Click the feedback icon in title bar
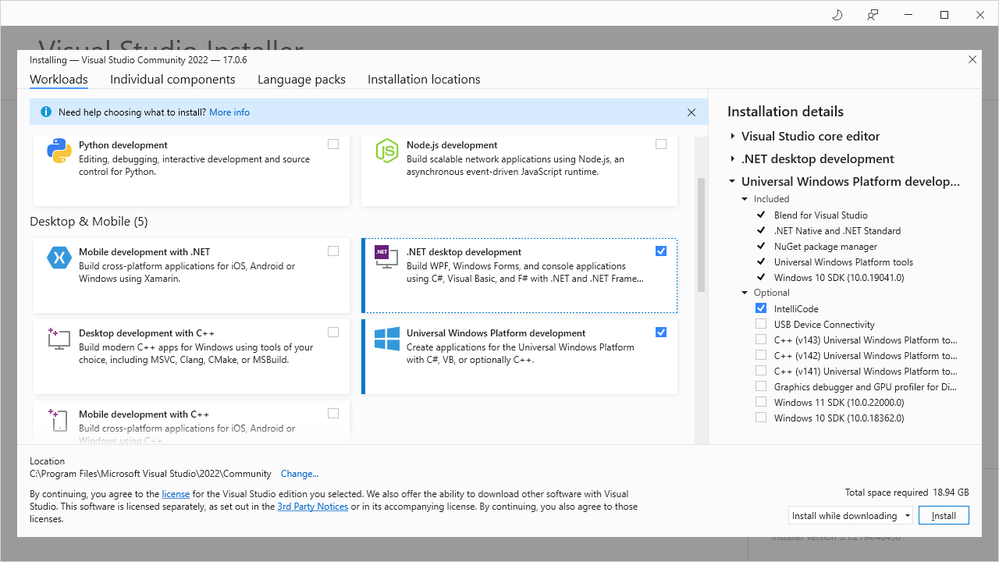 coord(873,15)
